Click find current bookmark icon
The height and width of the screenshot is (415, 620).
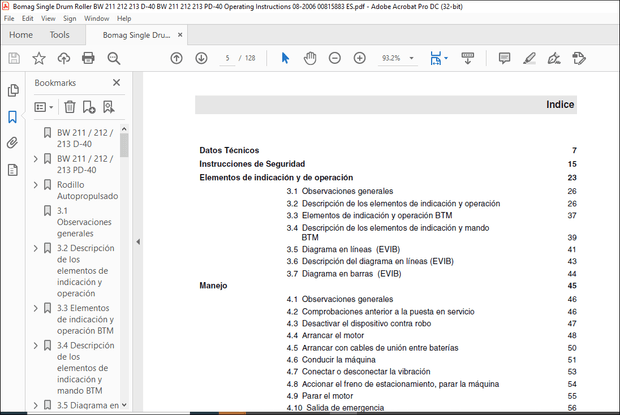point(109,107)
